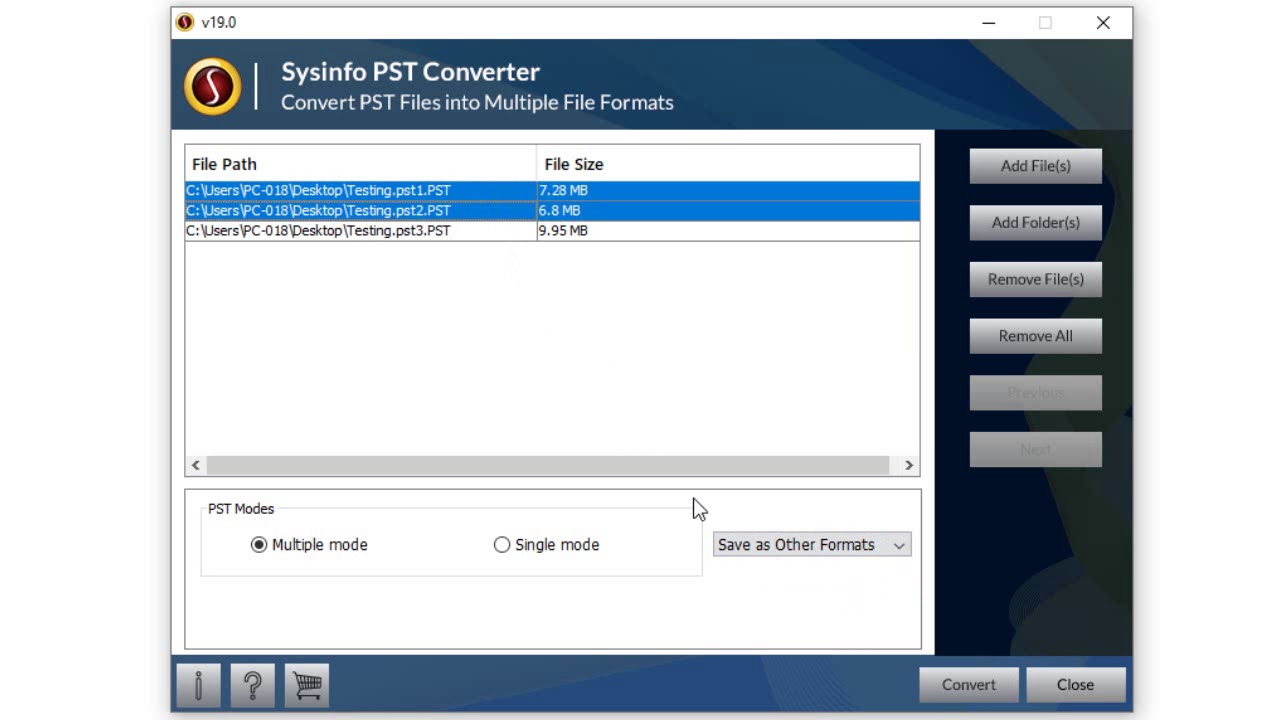The width and height of the screenshot is (1280, 720).
Task: Open the info icon at bottom bar
Action: click(198, 685)
